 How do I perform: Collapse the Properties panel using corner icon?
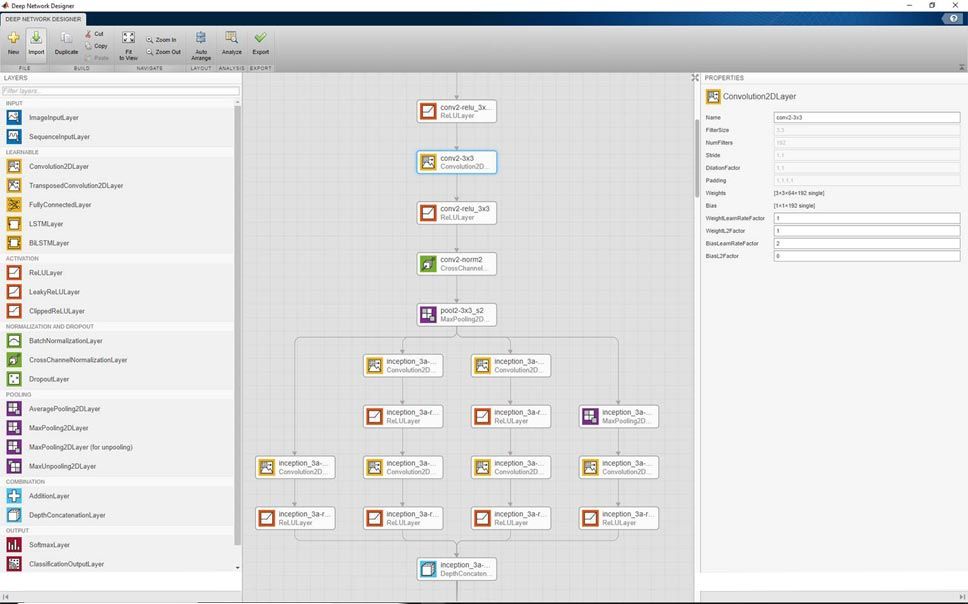coord(695,78)
